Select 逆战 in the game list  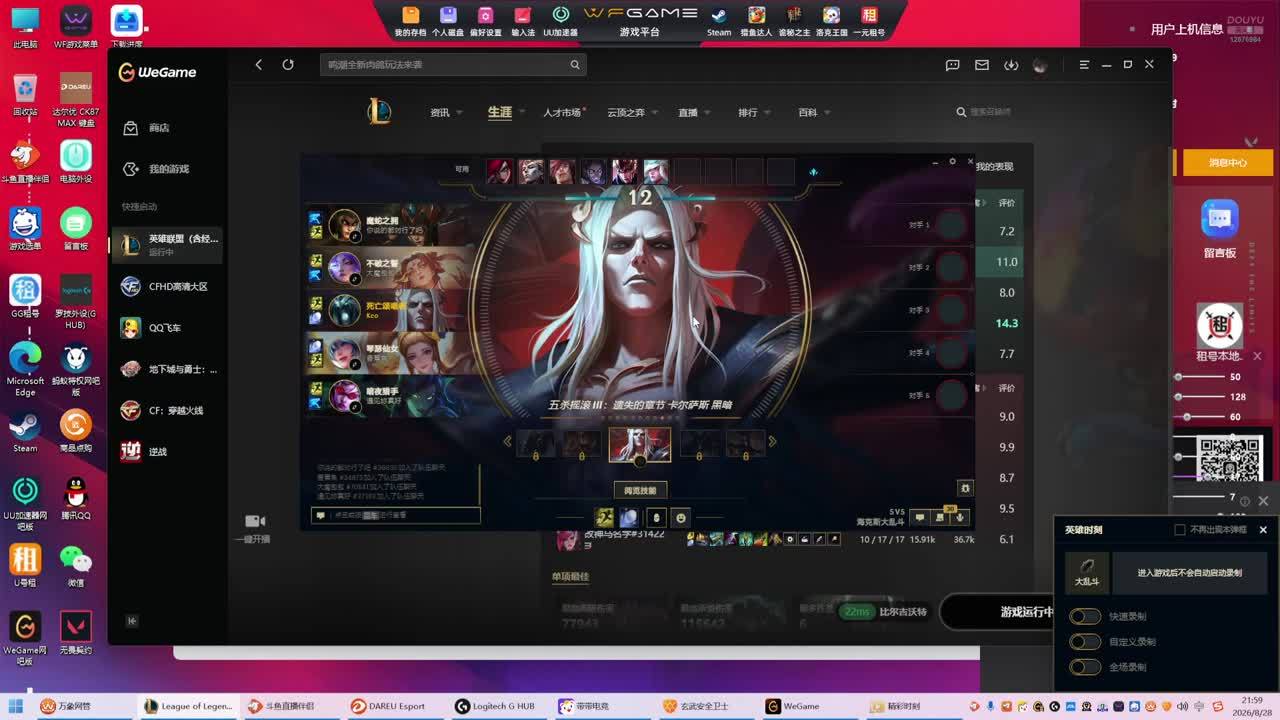pyautogui.click(x=166, y=452)
